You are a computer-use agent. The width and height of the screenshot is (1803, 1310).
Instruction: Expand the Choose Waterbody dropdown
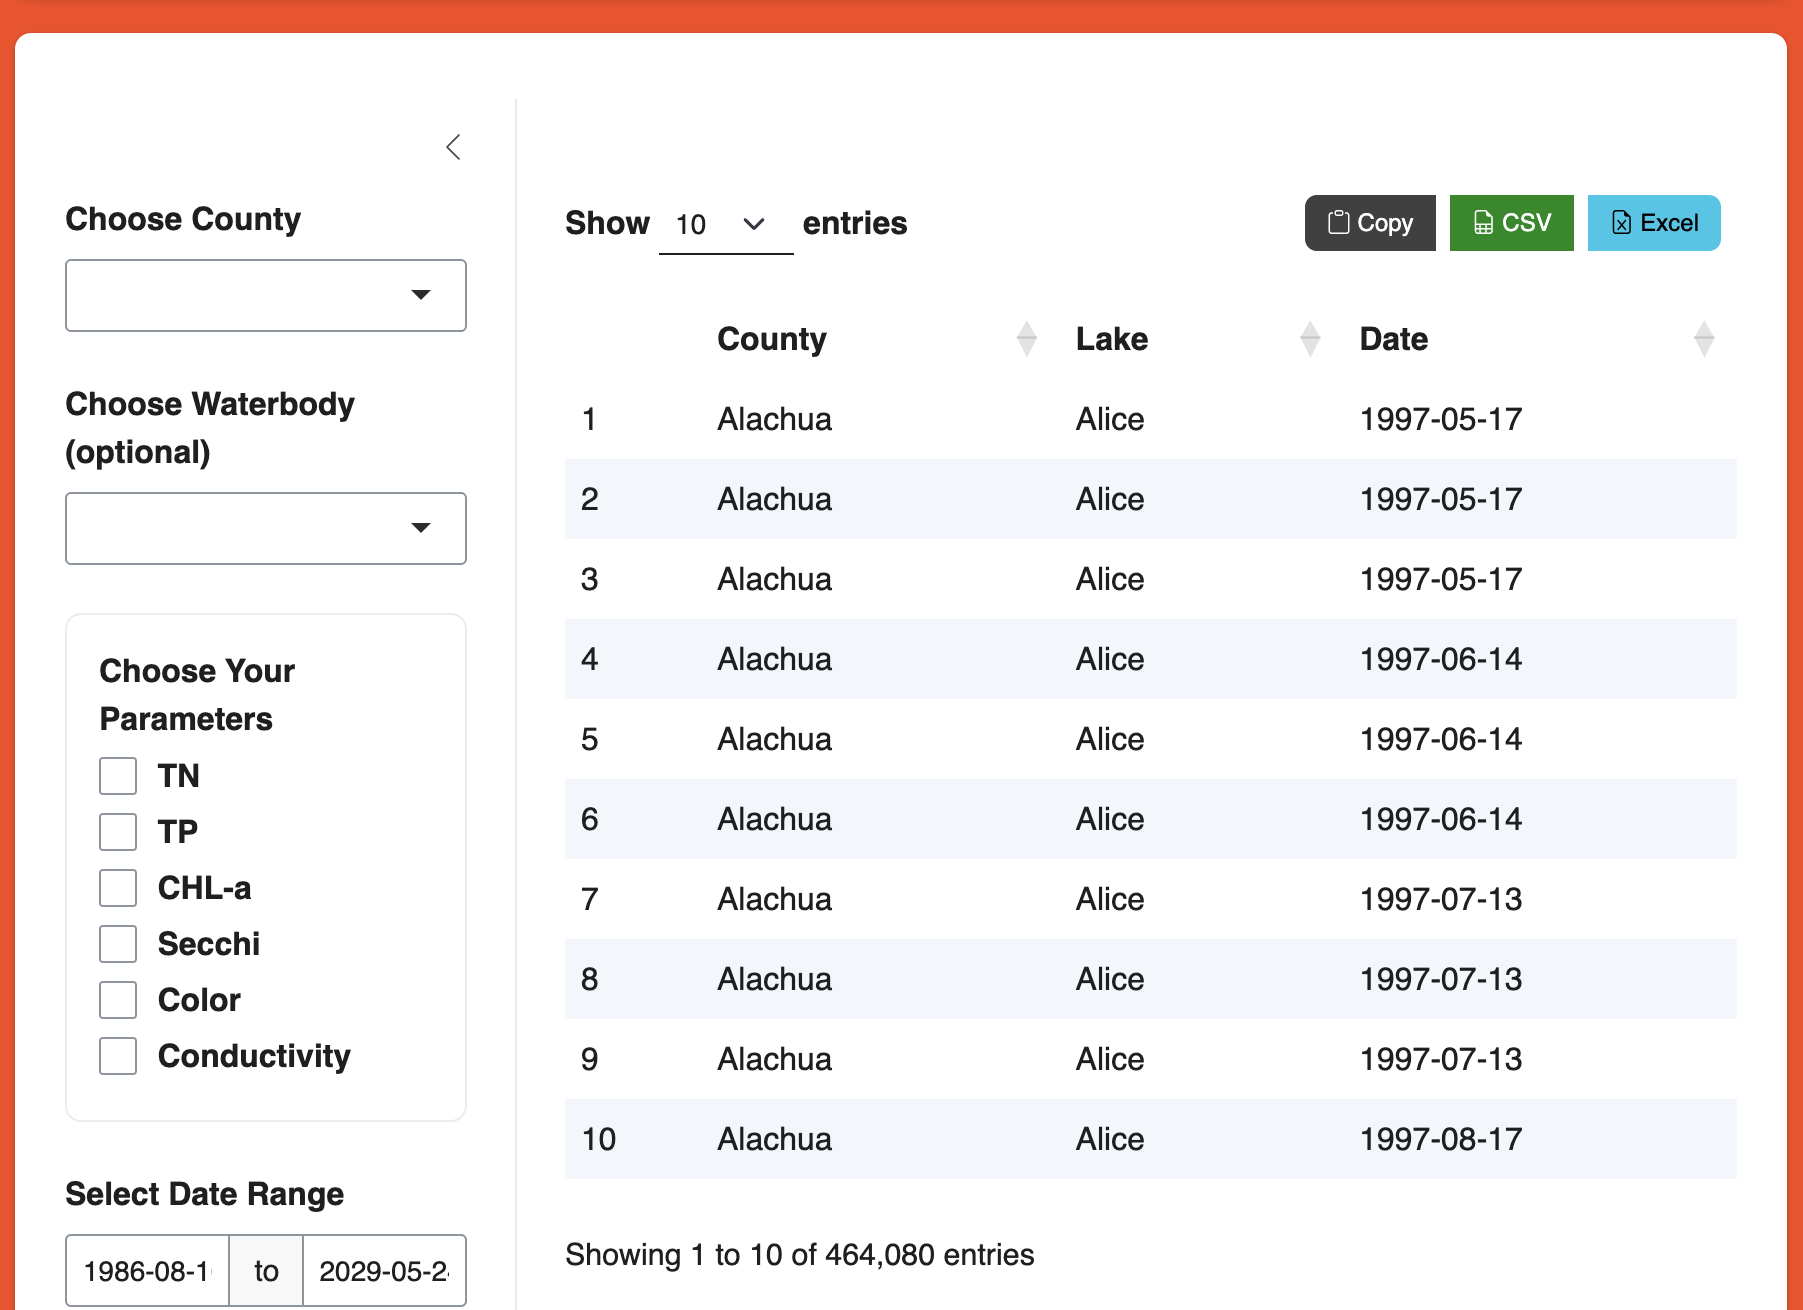[266, 528]
